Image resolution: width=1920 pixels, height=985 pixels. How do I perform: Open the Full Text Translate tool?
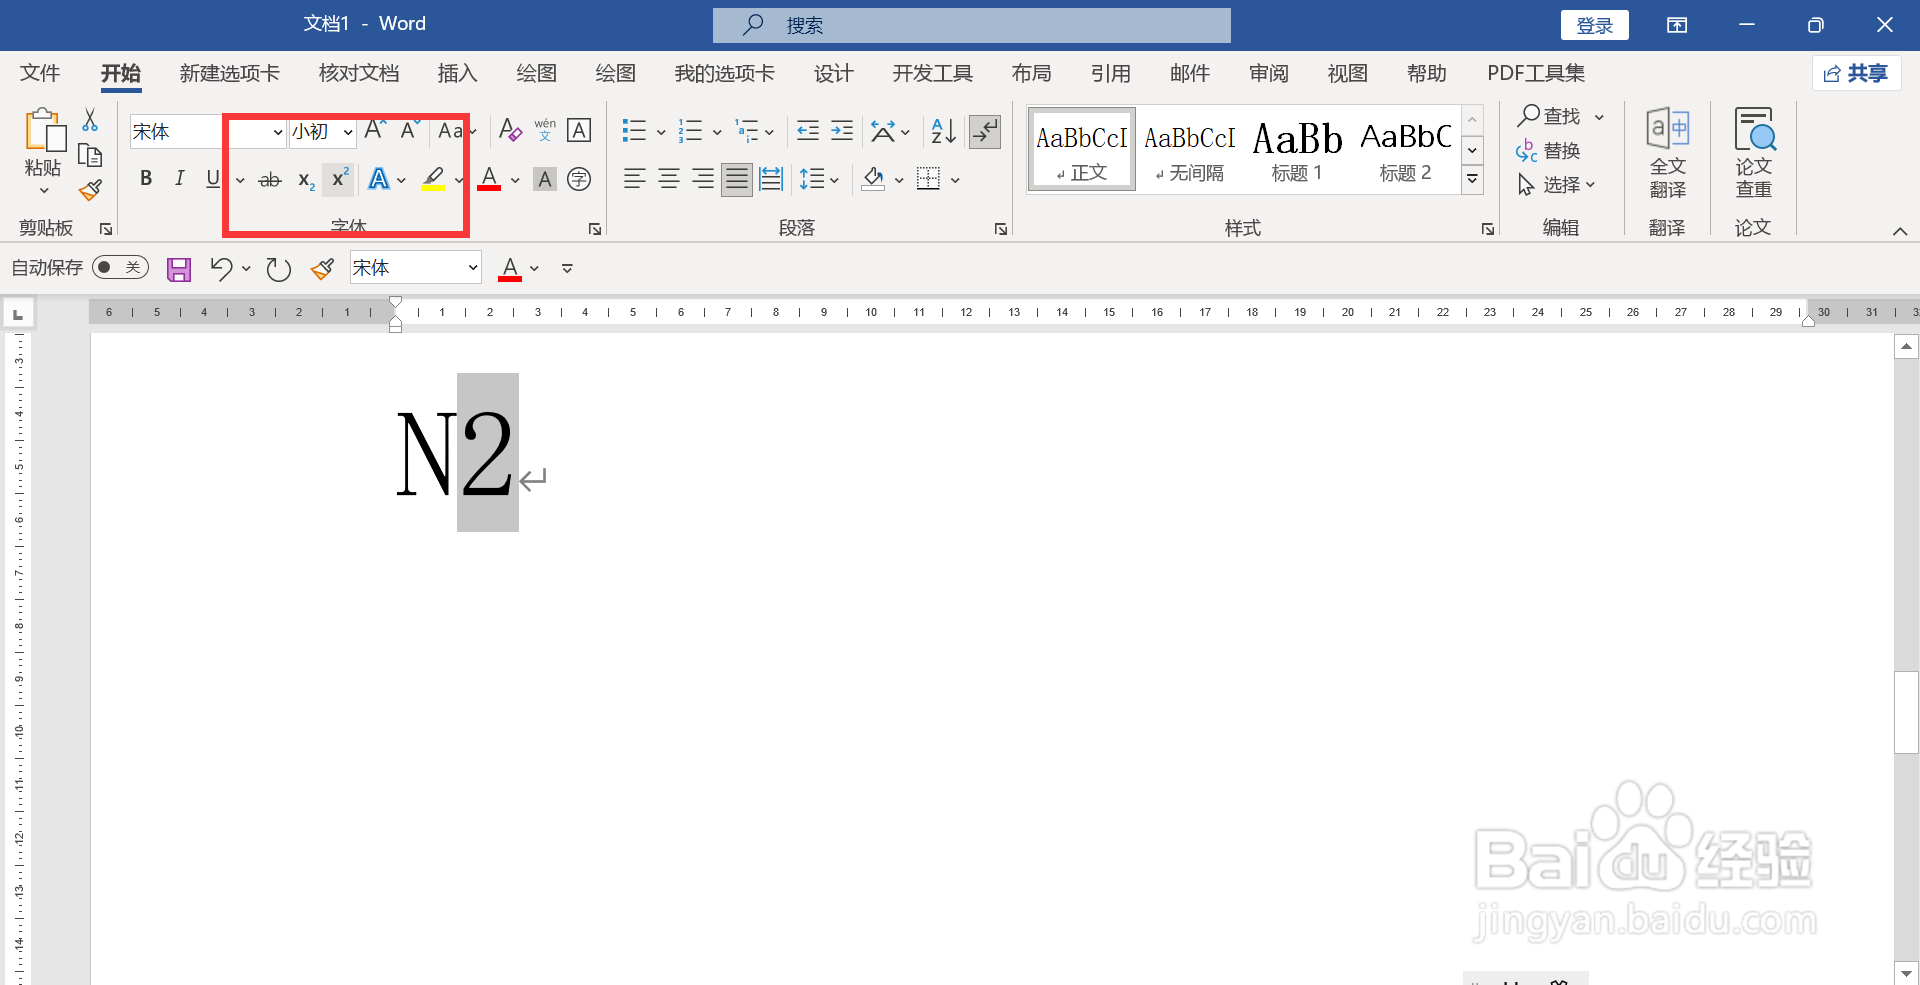1668,153
